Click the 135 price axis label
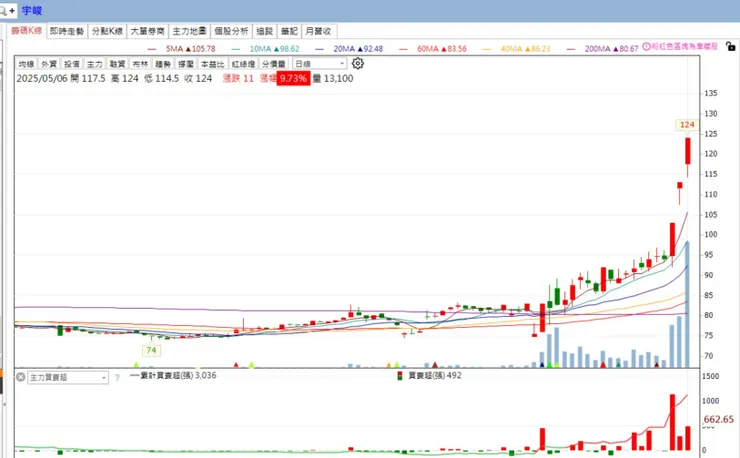This screenshot has width=740, height=458. click(711, 93)
